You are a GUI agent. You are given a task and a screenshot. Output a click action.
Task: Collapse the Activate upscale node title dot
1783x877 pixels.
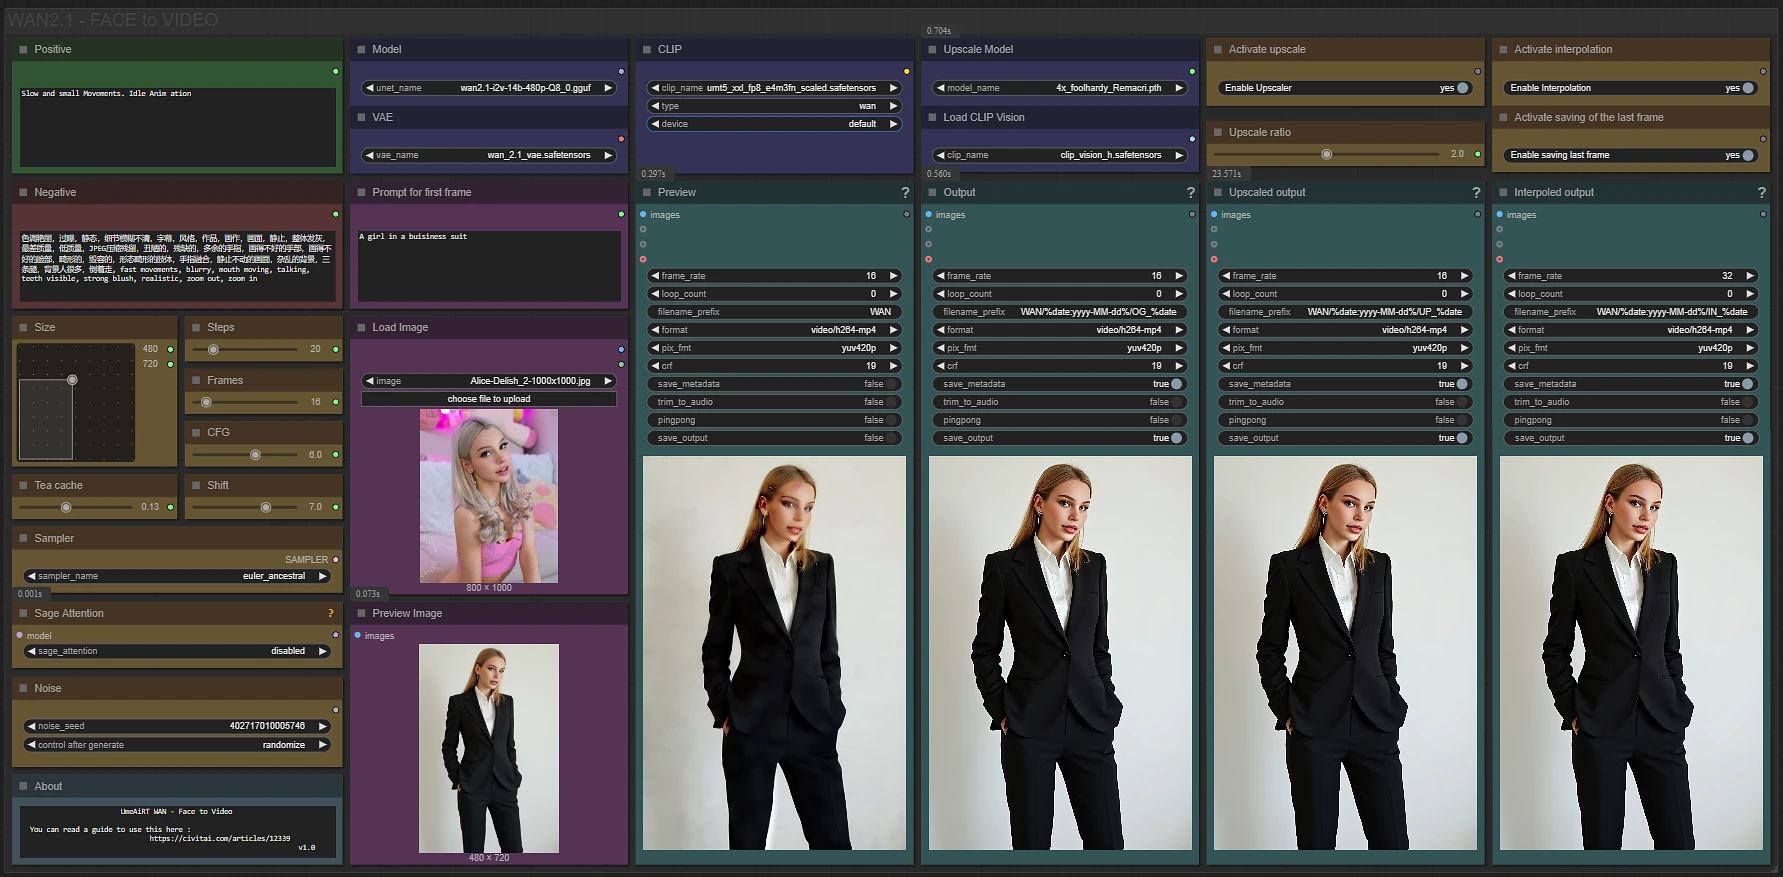pos(1218,49)
